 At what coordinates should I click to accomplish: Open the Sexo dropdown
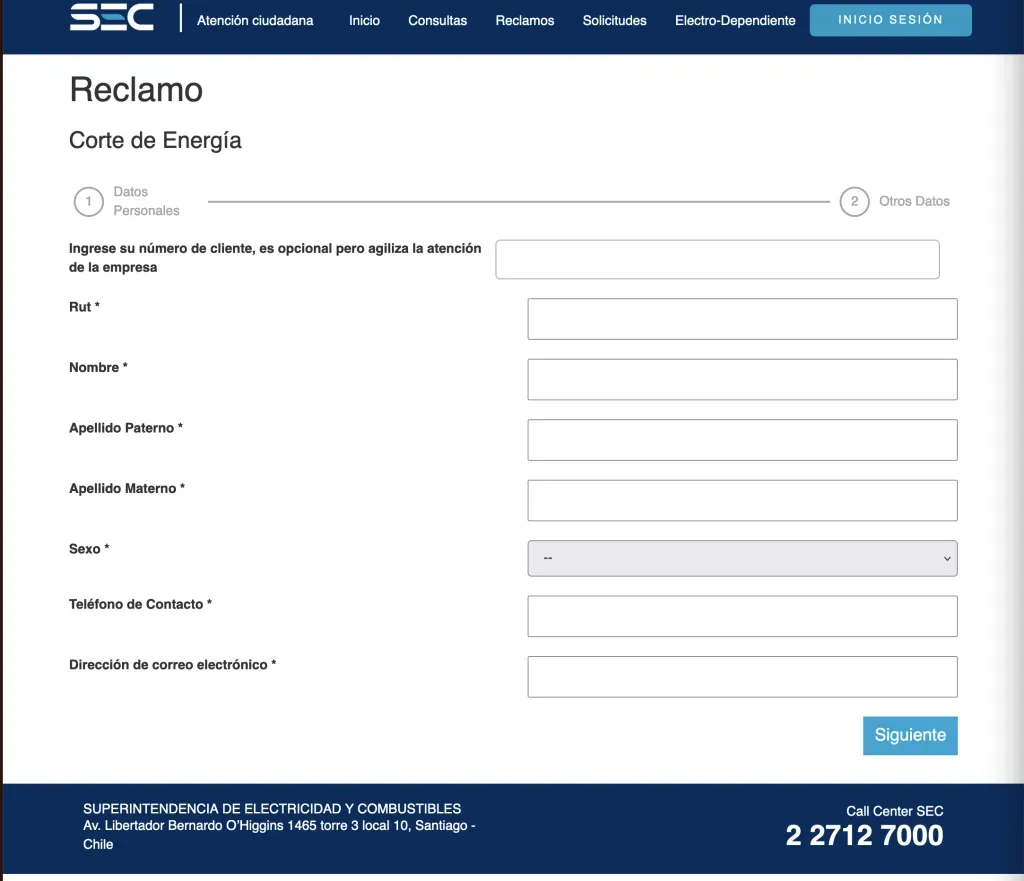coord(742,558)
